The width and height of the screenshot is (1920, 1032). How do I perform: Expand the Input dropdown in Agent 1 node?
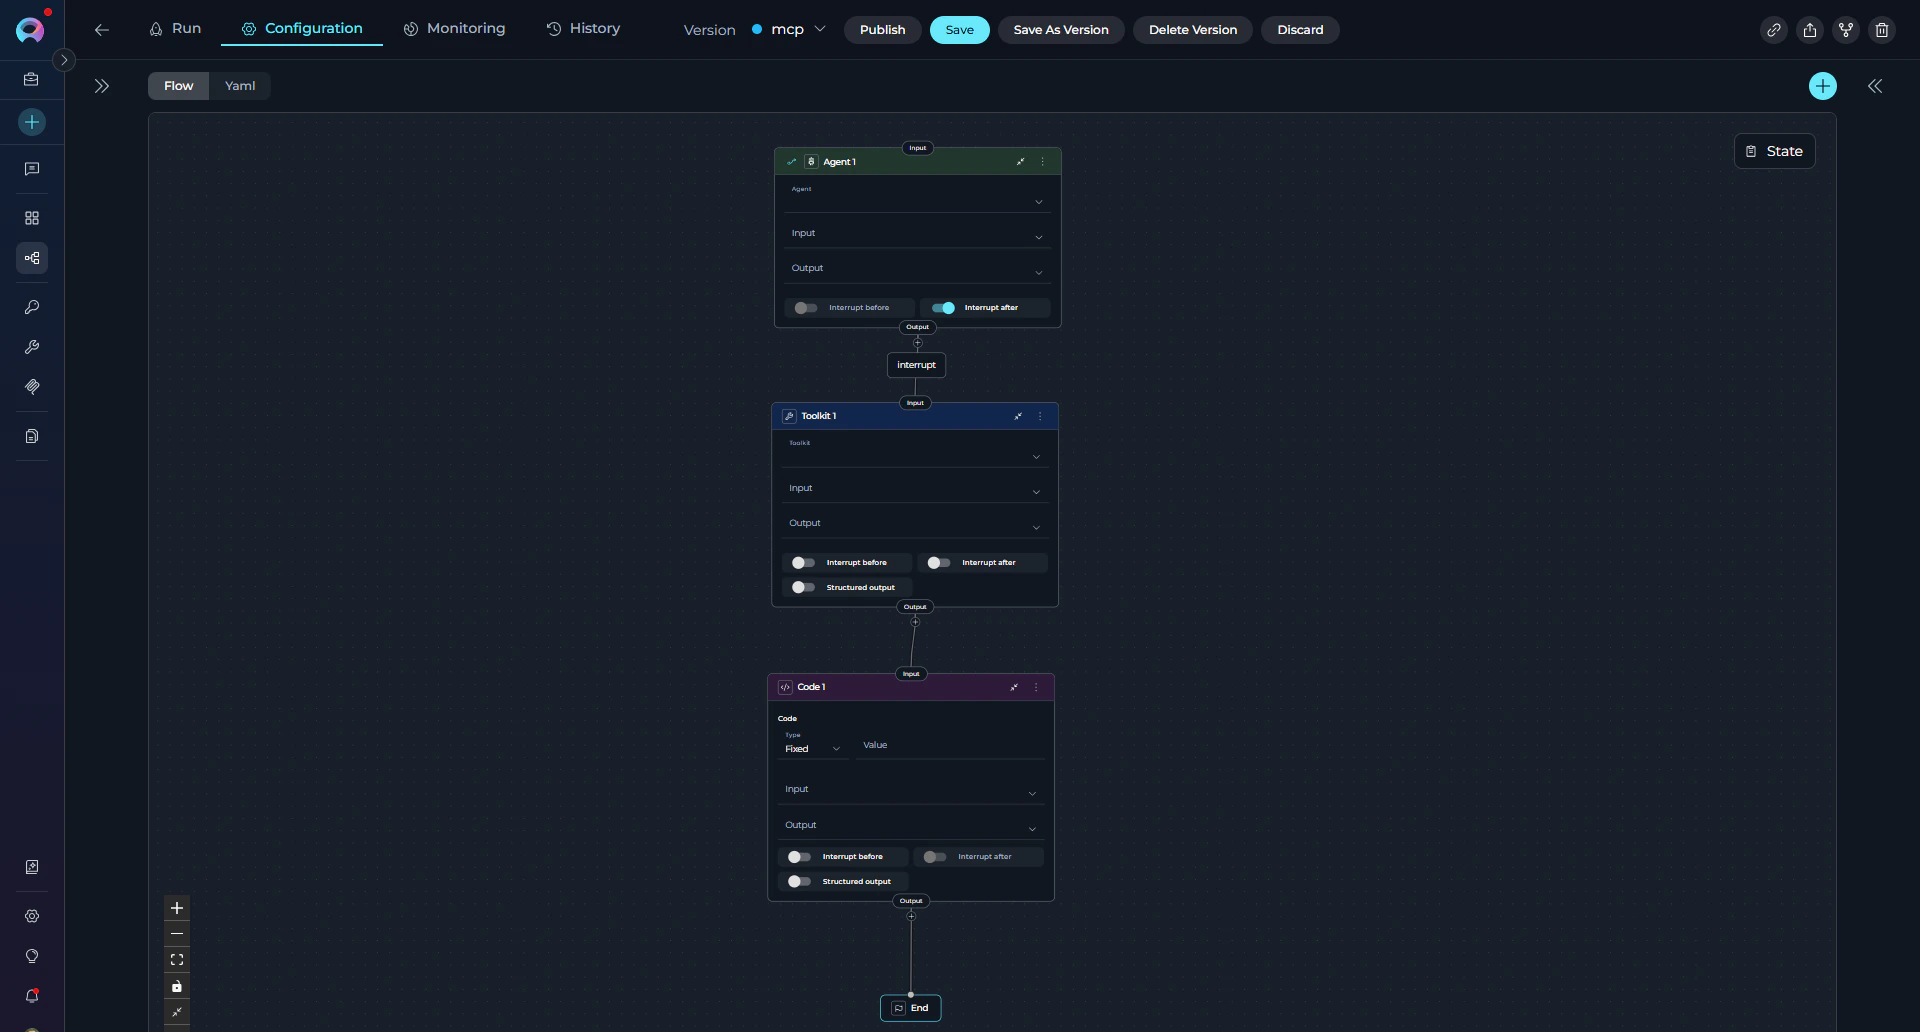coord(917,234)
